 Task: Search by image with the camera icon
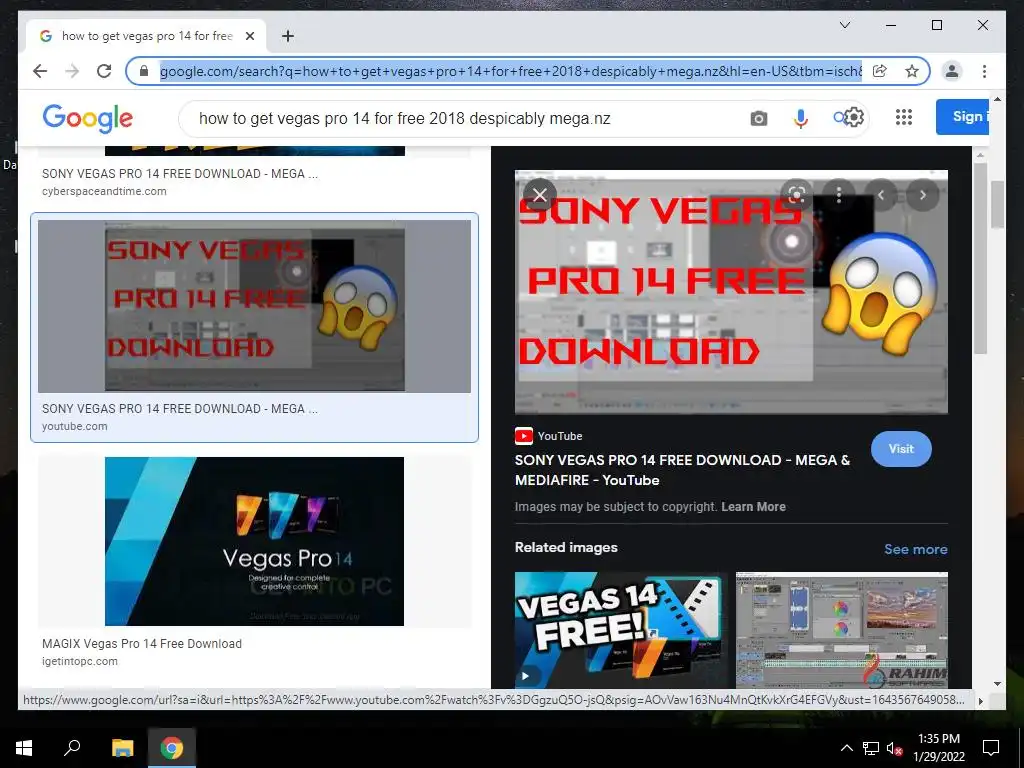coord(758,118)
